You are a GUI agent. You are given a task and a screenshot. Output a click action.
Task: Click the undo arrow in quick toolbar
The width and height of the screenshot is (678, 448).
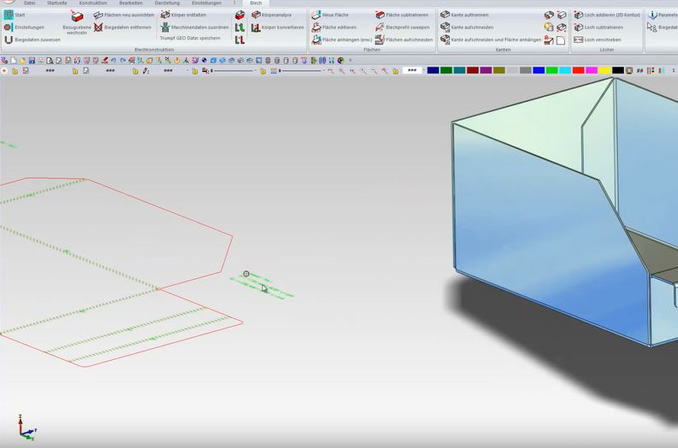pyautogui.click(x=114, y=61)
